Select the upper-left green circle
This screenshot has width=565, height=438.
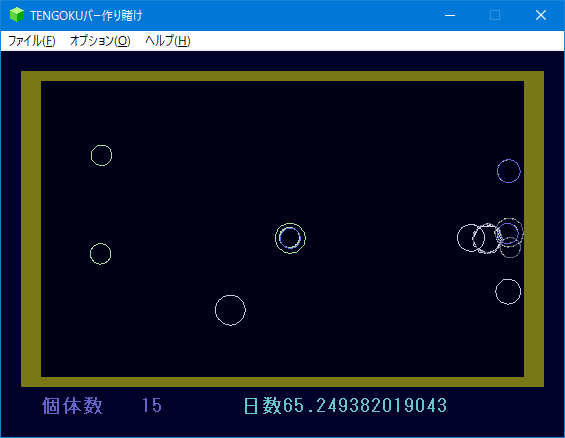tap(101, 155)
